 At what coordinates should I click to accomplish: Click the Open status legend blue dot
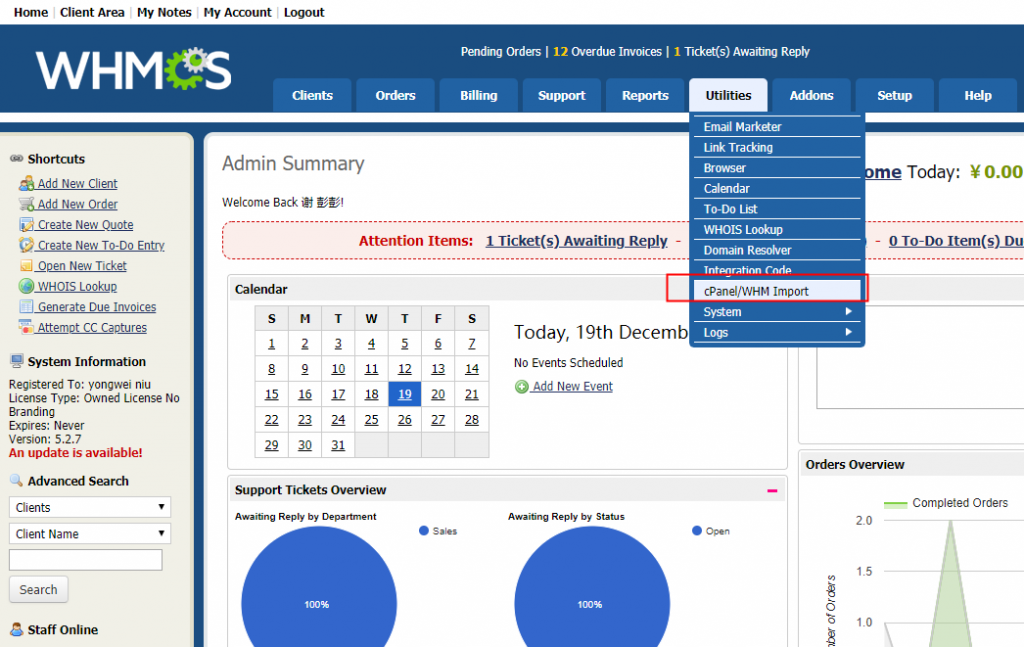coord(697,531)
